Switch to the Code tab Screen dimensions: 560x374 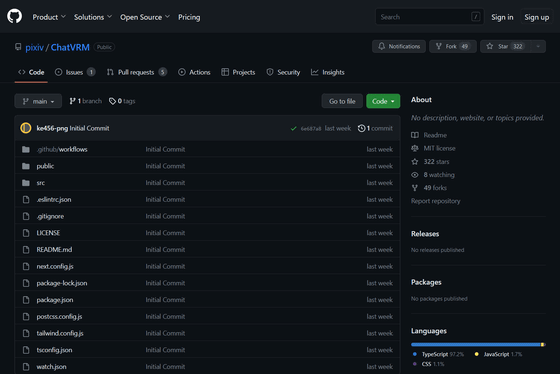(31, 72)
